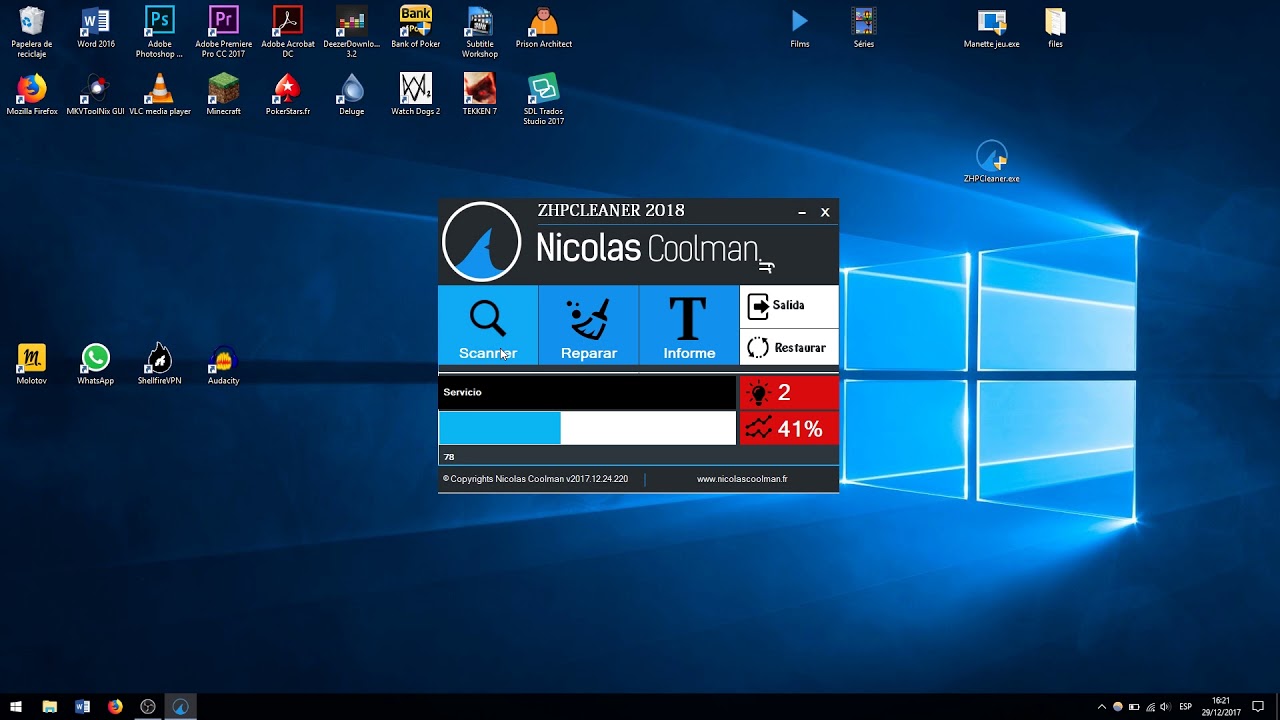Minimize the ZHPCleaner window
Viewport: 1280px width, 720px height.
tap(802, 212)
